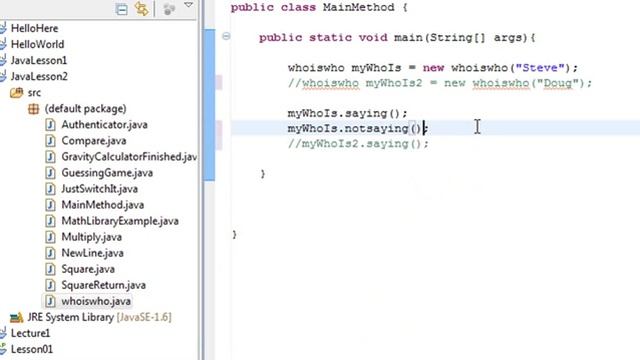Click the Compare.java file icon

click(50, 141)
